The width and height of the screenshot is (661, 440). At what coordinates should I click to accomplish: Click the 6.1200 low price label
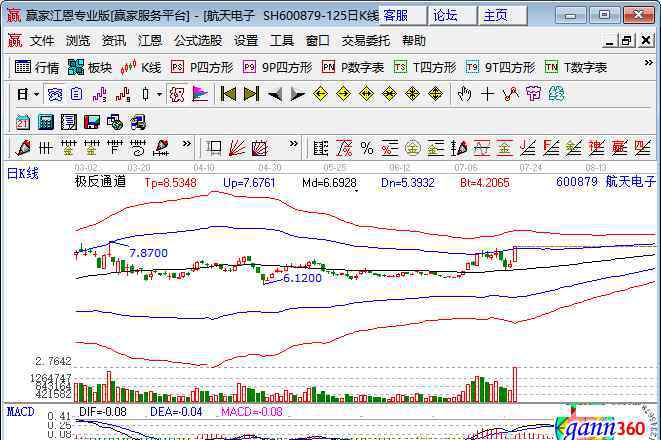[x=302, y=278]
